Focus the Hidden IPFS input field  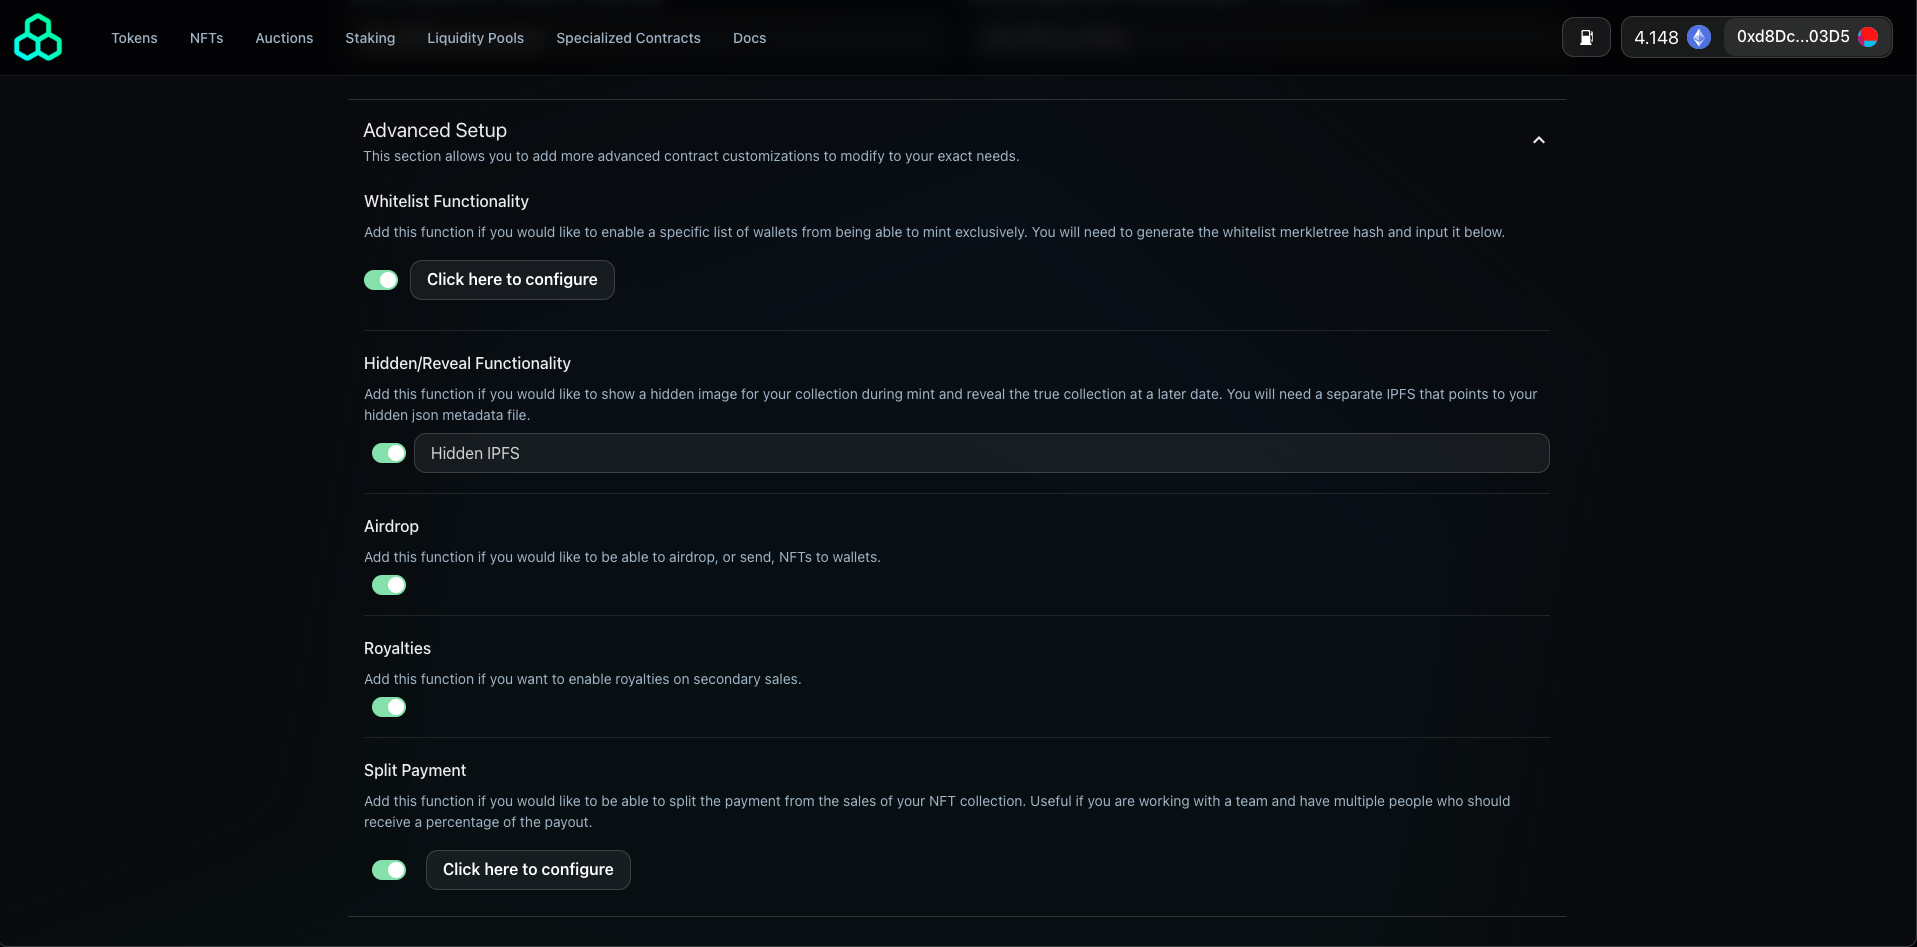tap(982, 453)
